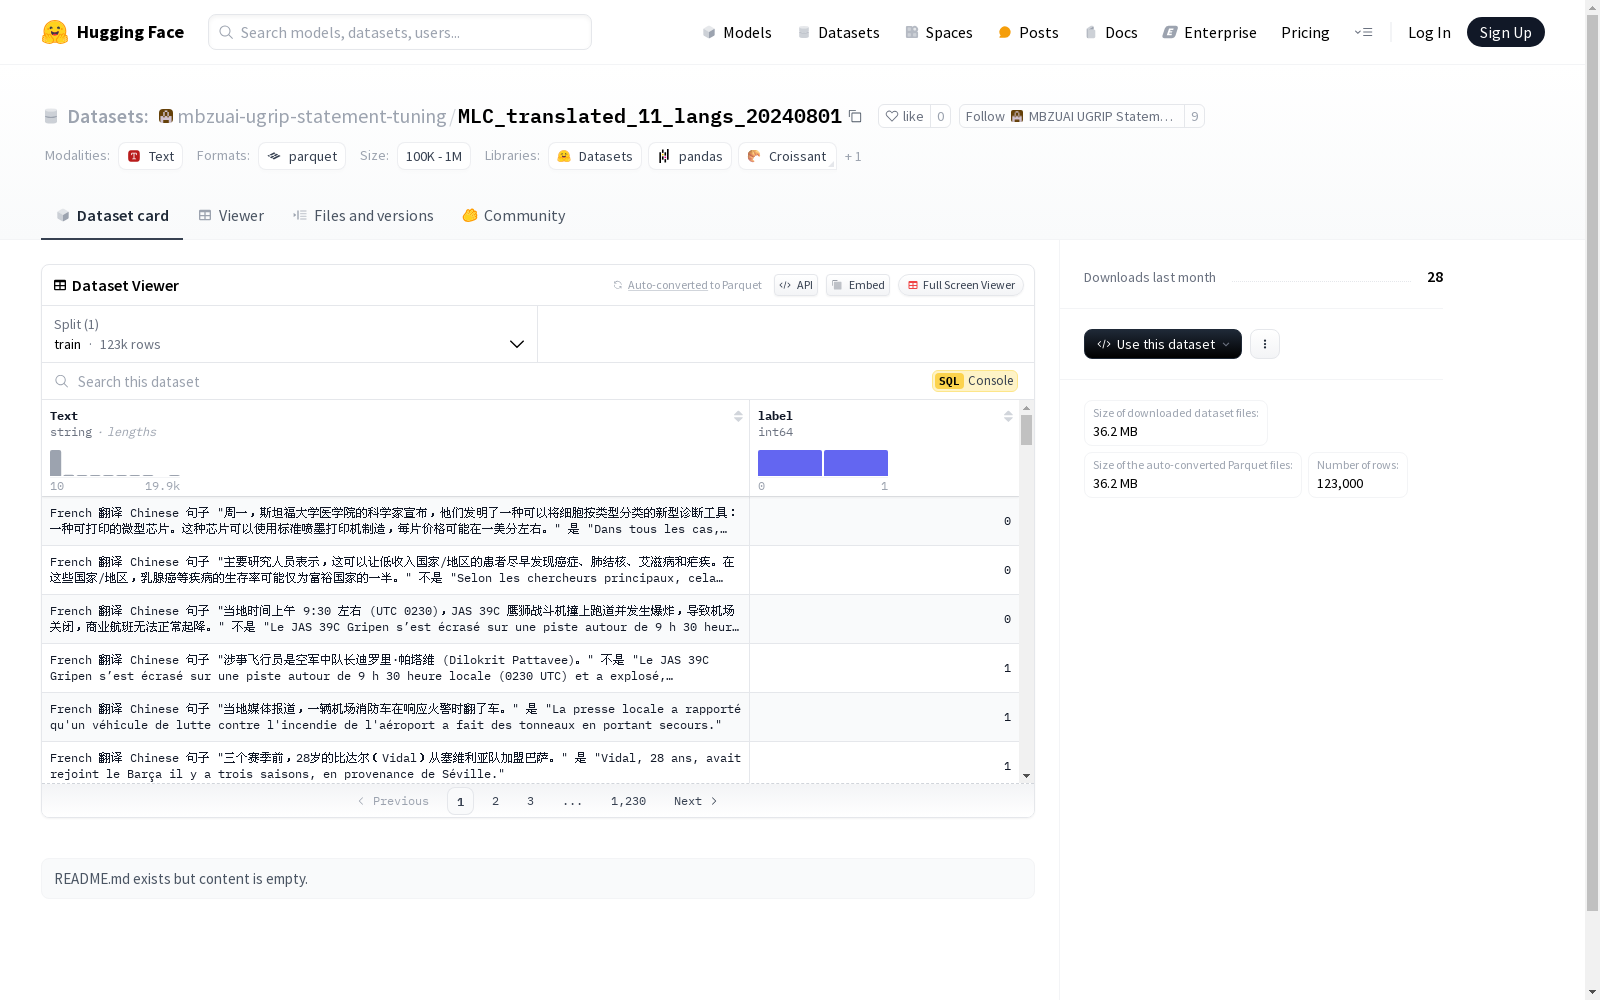Open the API button in Dataset Viewer

click(x=796, y=285)
